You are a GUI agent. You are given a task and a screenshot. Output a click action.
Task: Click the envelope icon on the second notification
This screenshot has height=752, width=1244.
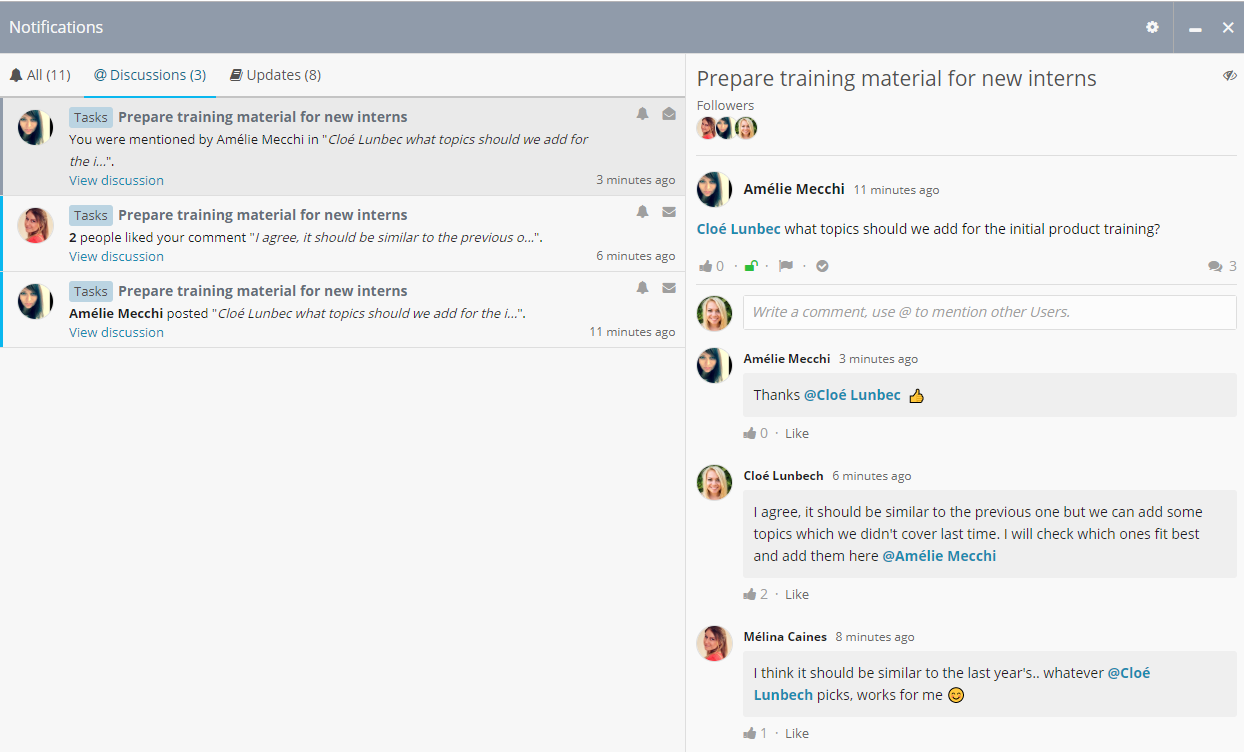click(669, 212)
